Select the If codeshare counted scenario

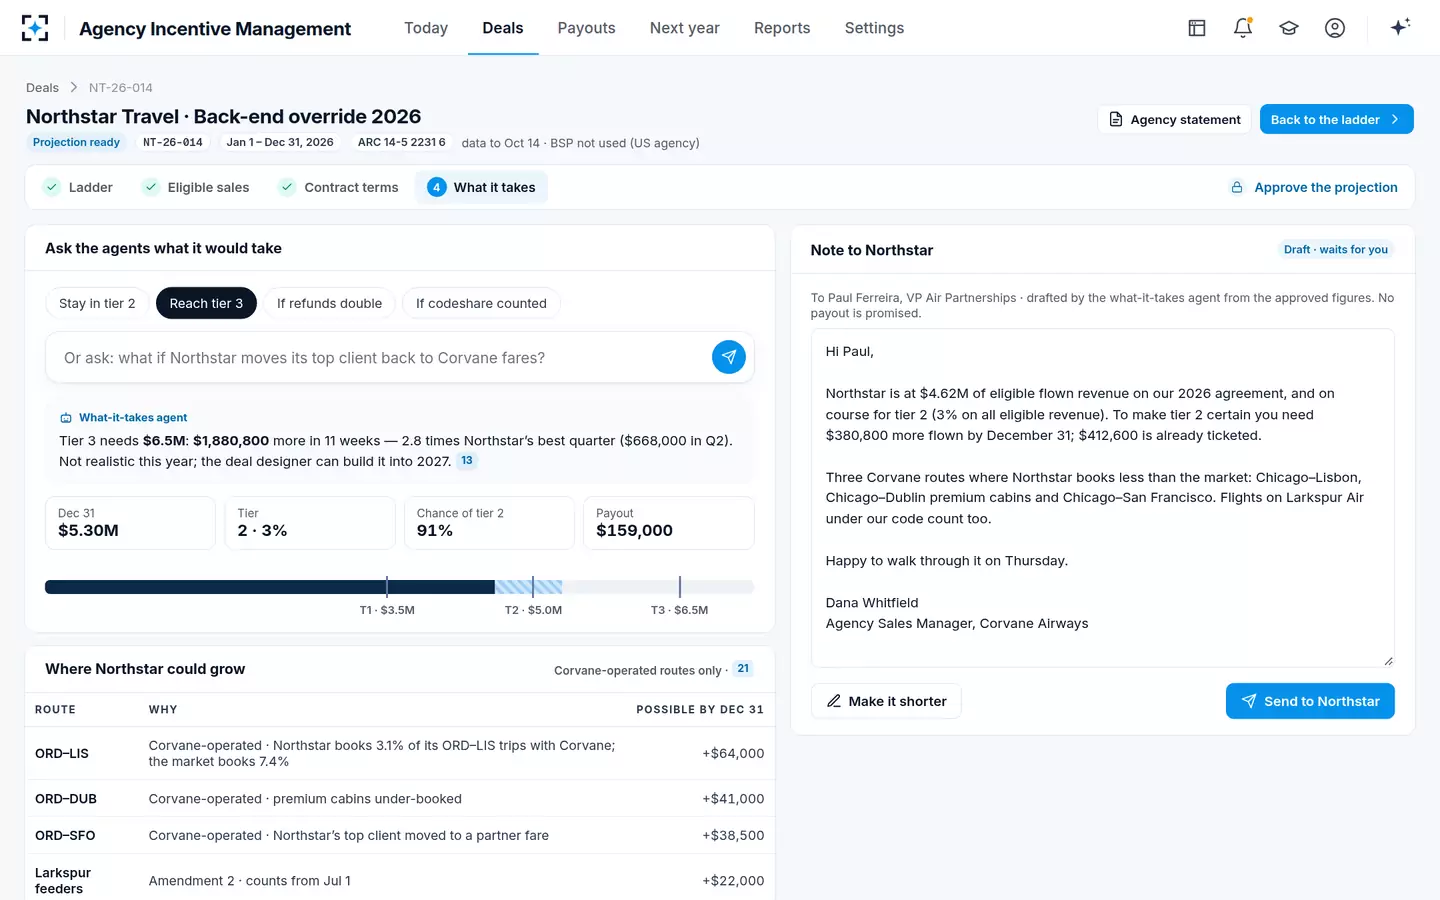(481, 303)
